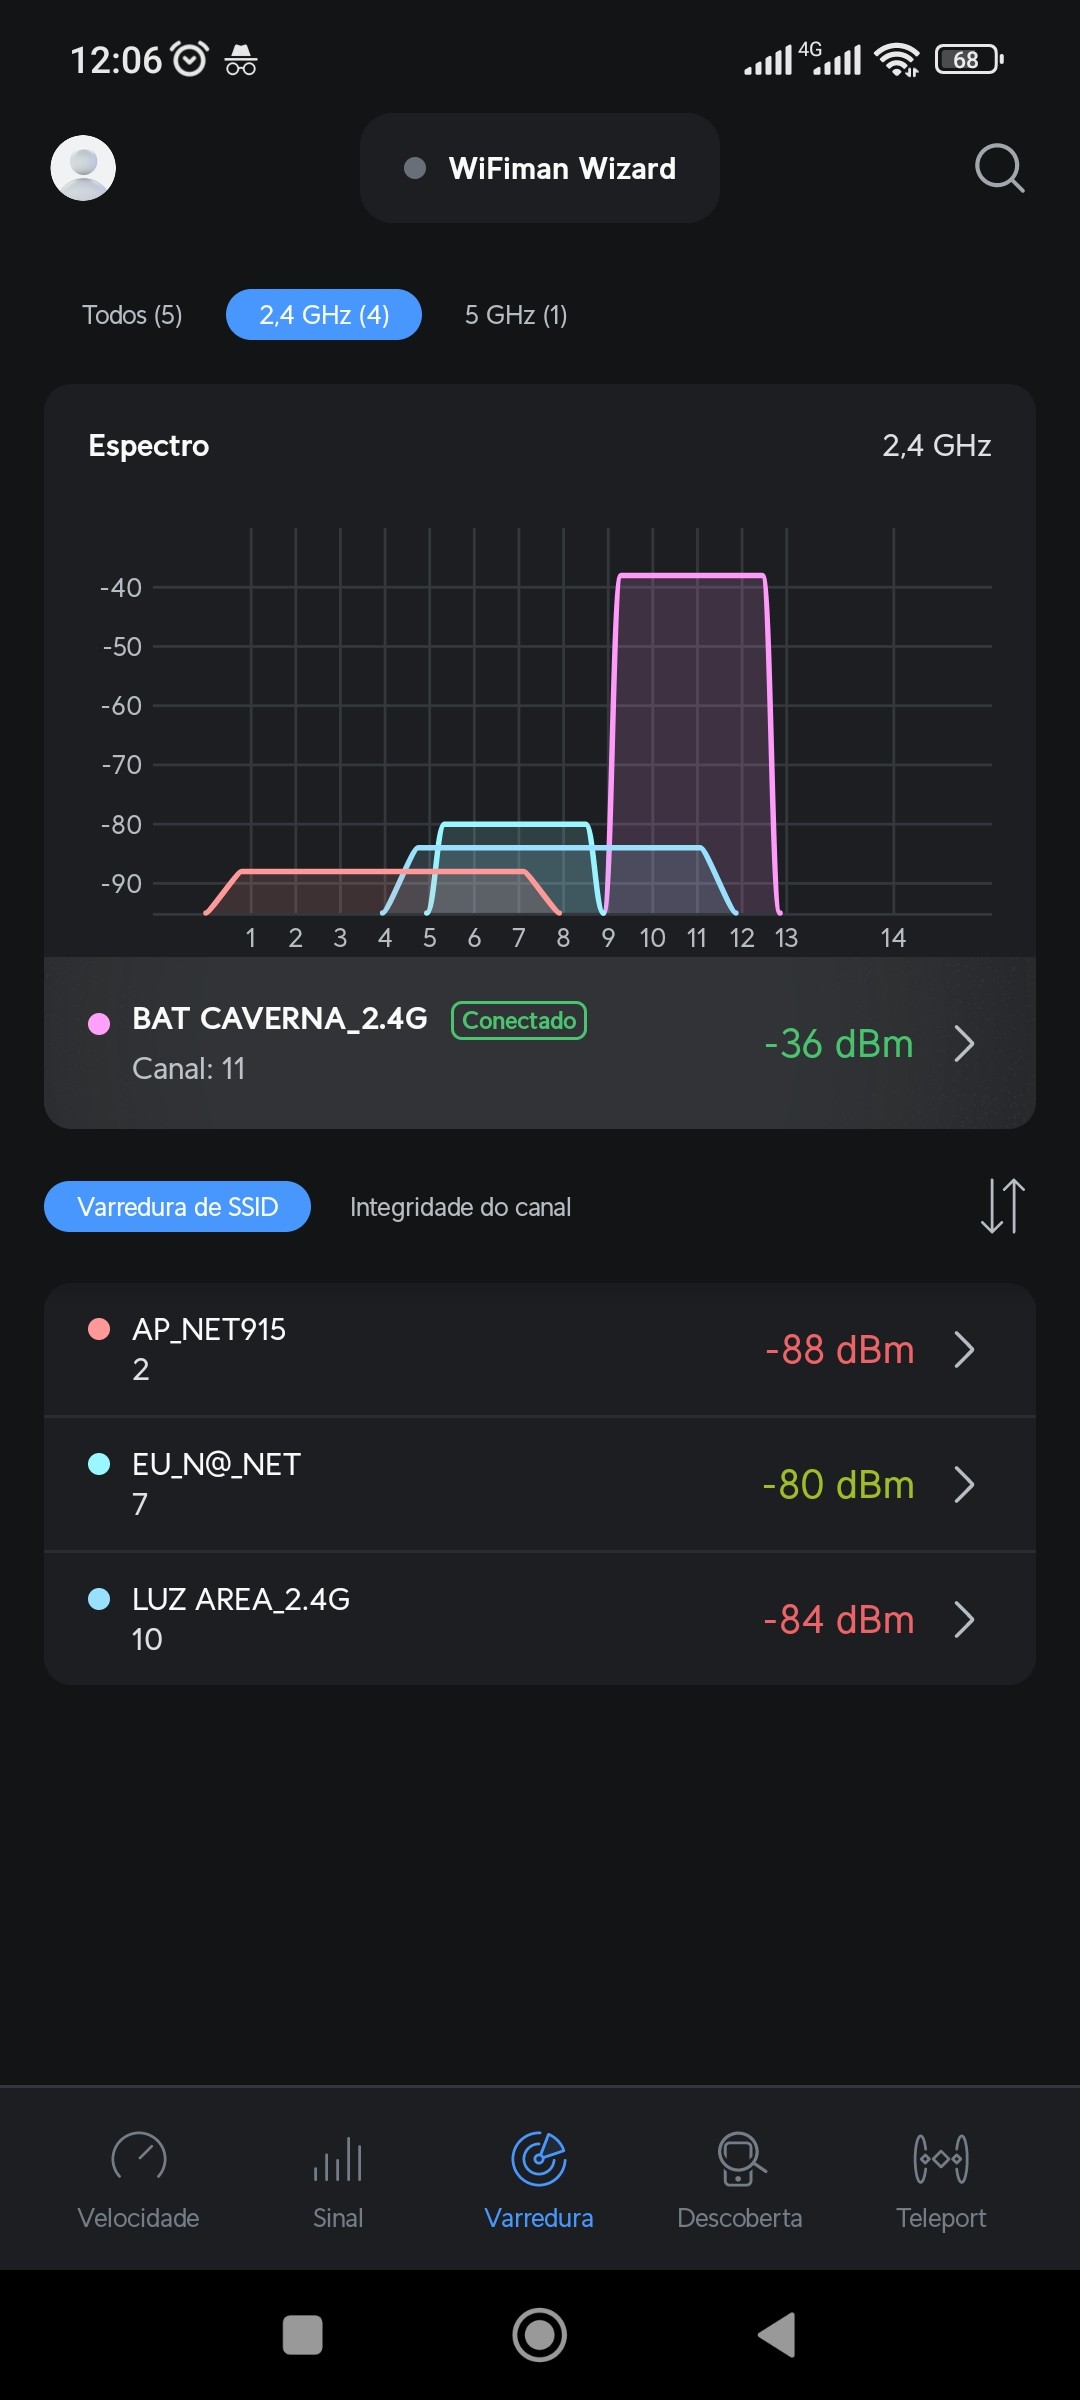Select the 2,4 GHz (4) filter
Screen dimensions: 1080x2400
point(324,315)
